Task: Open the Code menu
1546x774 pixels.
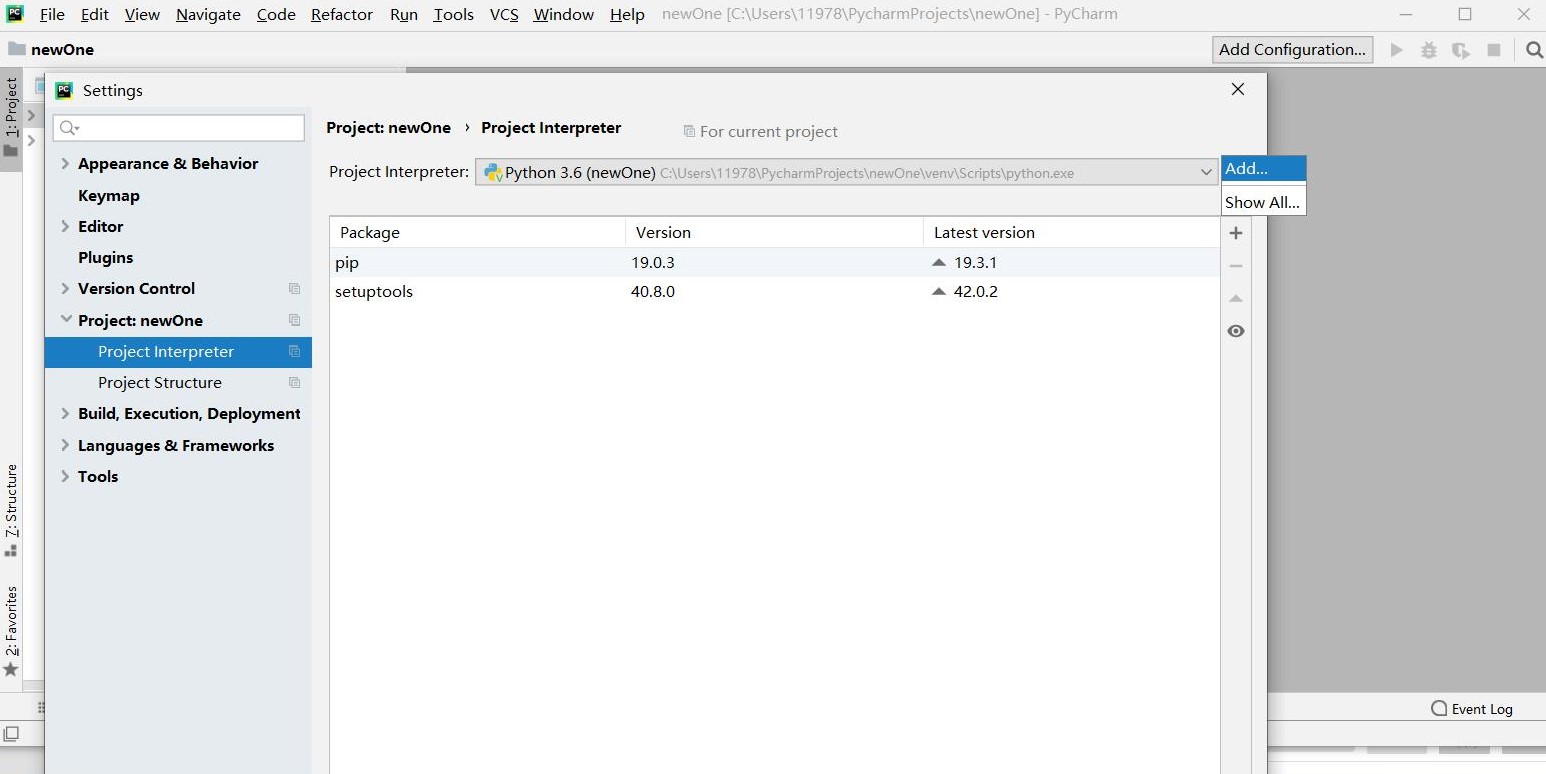Action: coord(276,15)
